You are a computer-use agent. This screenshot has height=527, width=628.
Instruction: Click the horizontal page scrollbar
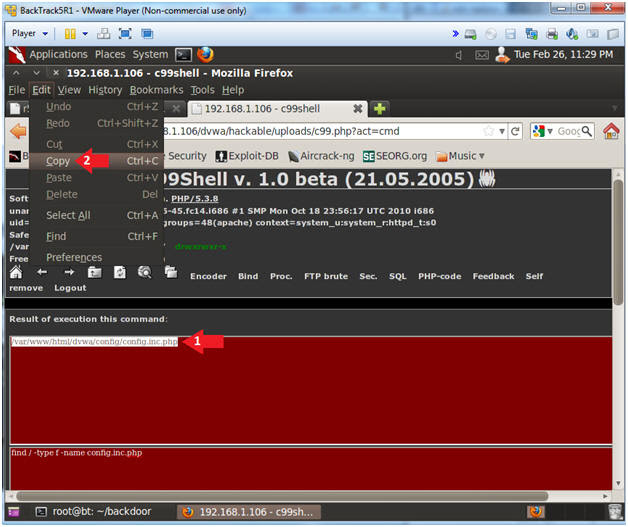tap(282, 496)
